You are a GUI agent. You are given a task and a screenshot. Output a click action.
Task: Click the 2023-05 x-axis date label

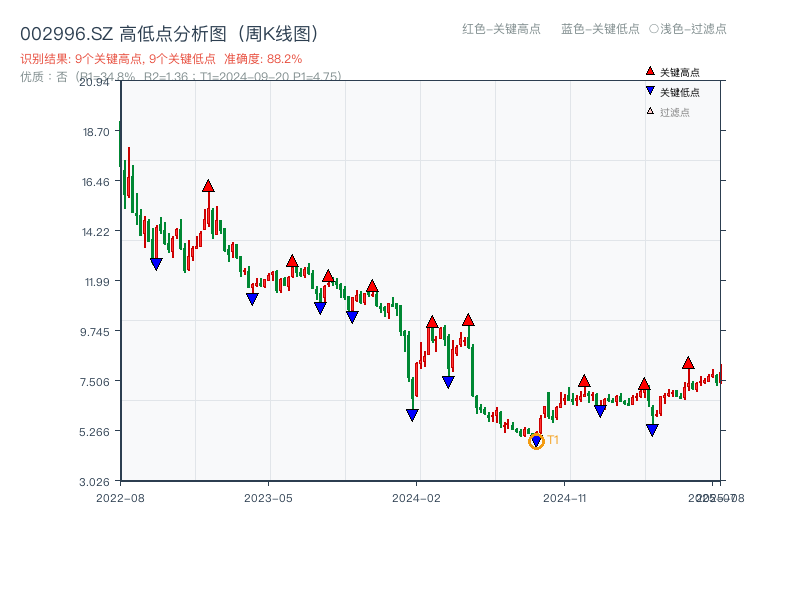pyautogui.click(x=268, y=497)
